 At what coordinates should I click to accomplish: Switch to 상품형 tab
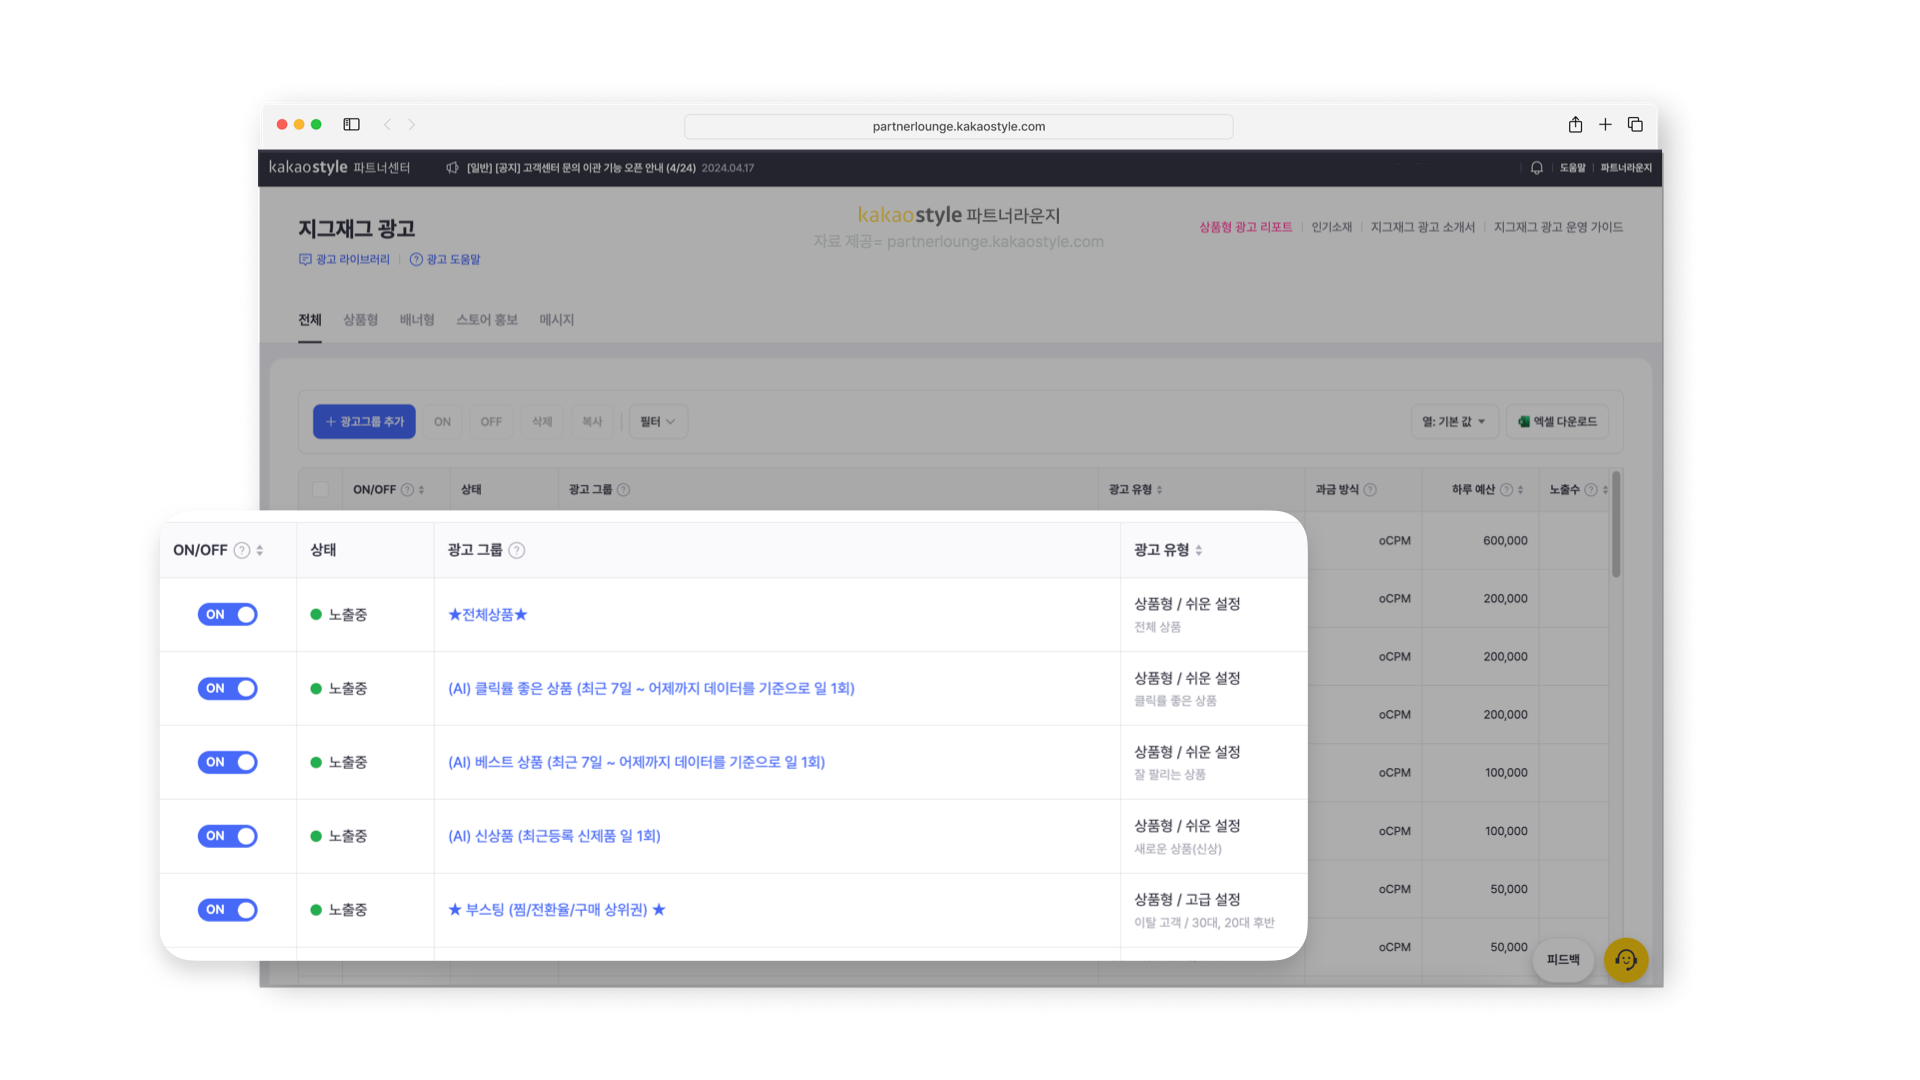[361, 320]
